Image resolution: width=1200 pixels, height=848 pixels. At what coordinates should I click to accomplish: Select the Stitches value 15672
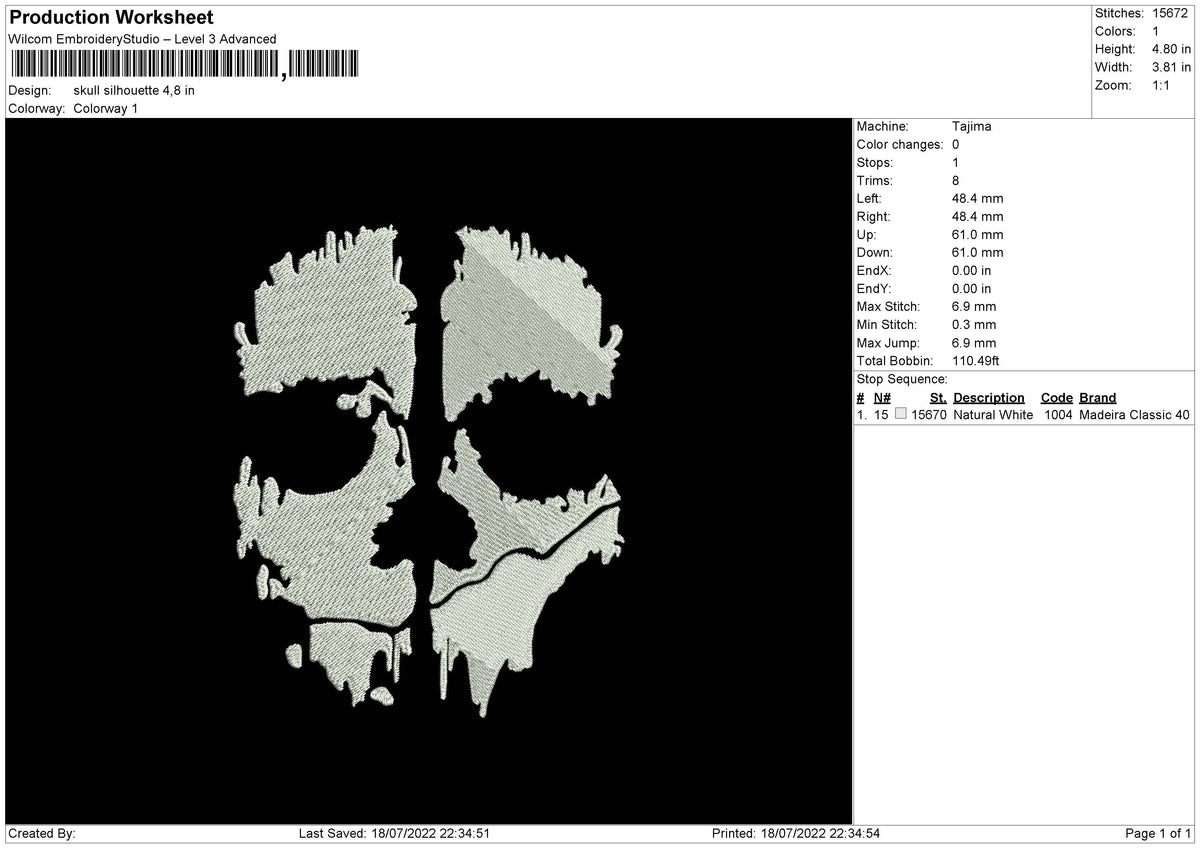tap(1172, 13)
